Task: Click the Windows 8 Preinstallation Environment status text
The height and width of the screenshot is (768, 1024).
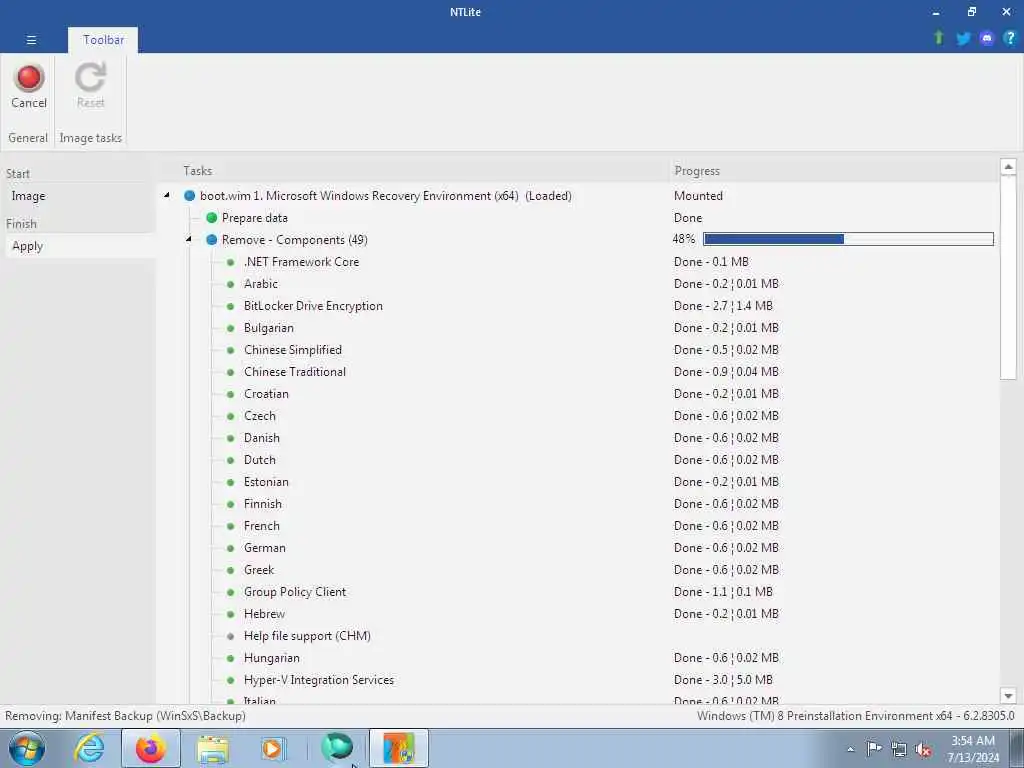Action: [x=856, y=716]
